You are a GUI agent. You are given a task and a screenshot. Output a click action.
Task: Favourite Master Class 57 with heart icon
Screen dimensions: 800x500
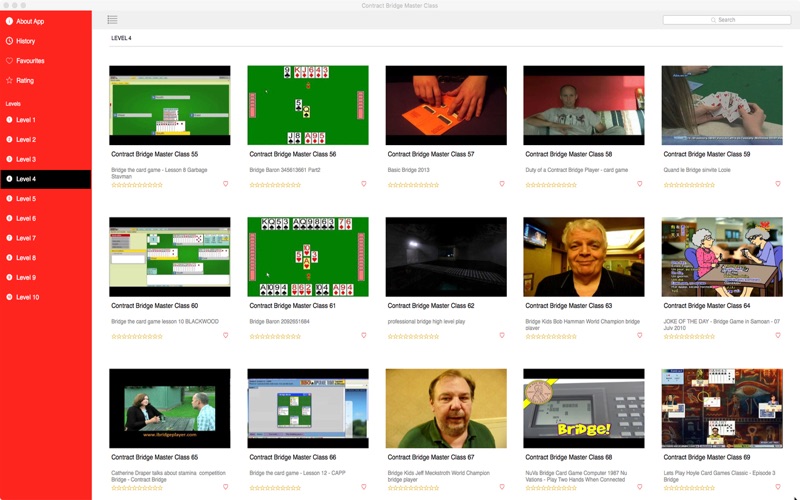[502, 184]
